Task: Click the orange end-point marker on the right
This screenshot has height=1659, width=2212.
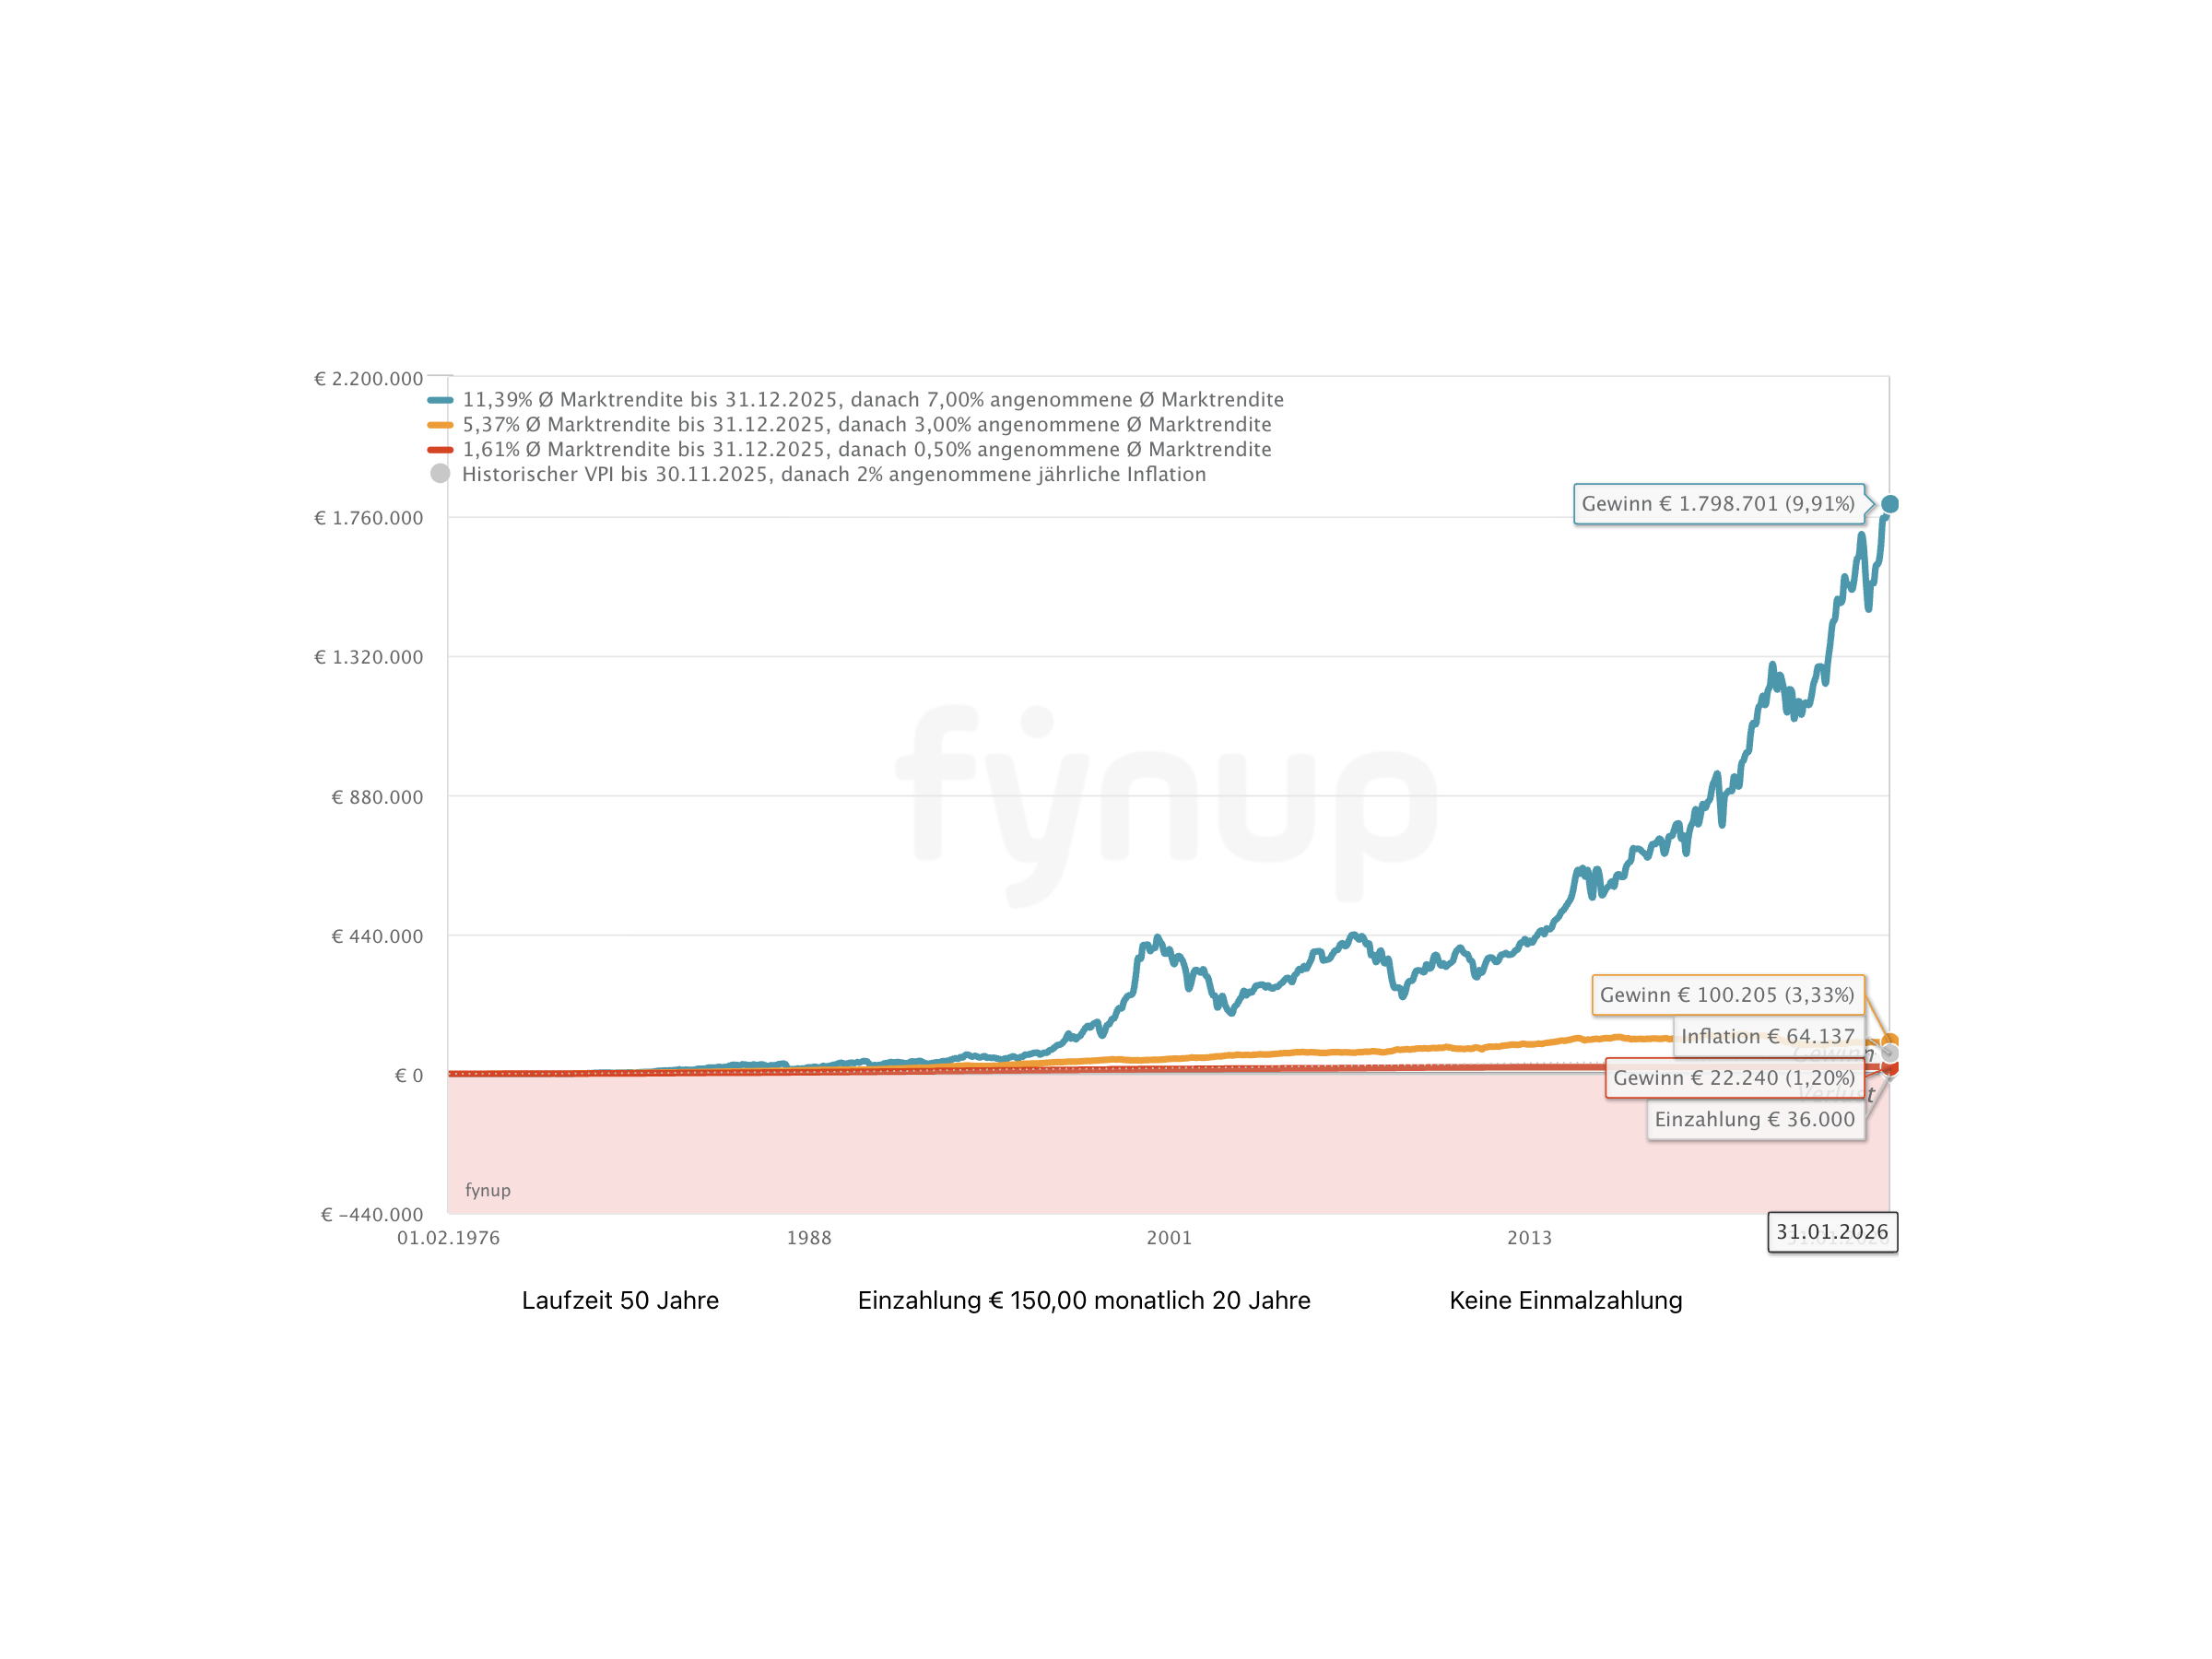Action: pos(1889,1041)
